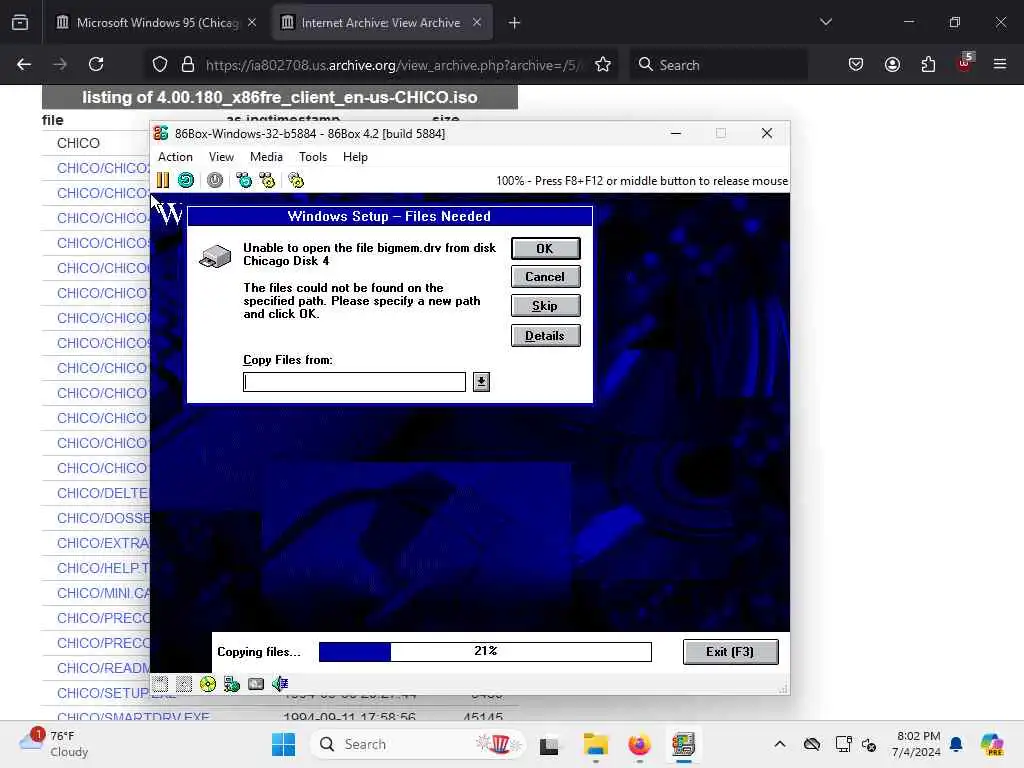The width and height of the screenshot is (1024, 768).
Task: Open clock and date showing 8:02 PM
Action: point(918,744)
